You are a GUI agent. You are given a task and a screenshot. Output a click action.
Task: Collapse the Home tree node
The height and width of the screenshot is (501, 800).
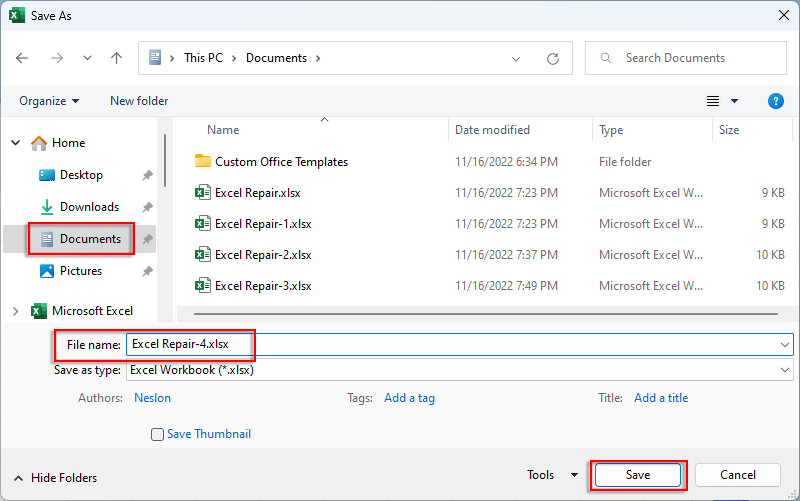coord(15,143)
